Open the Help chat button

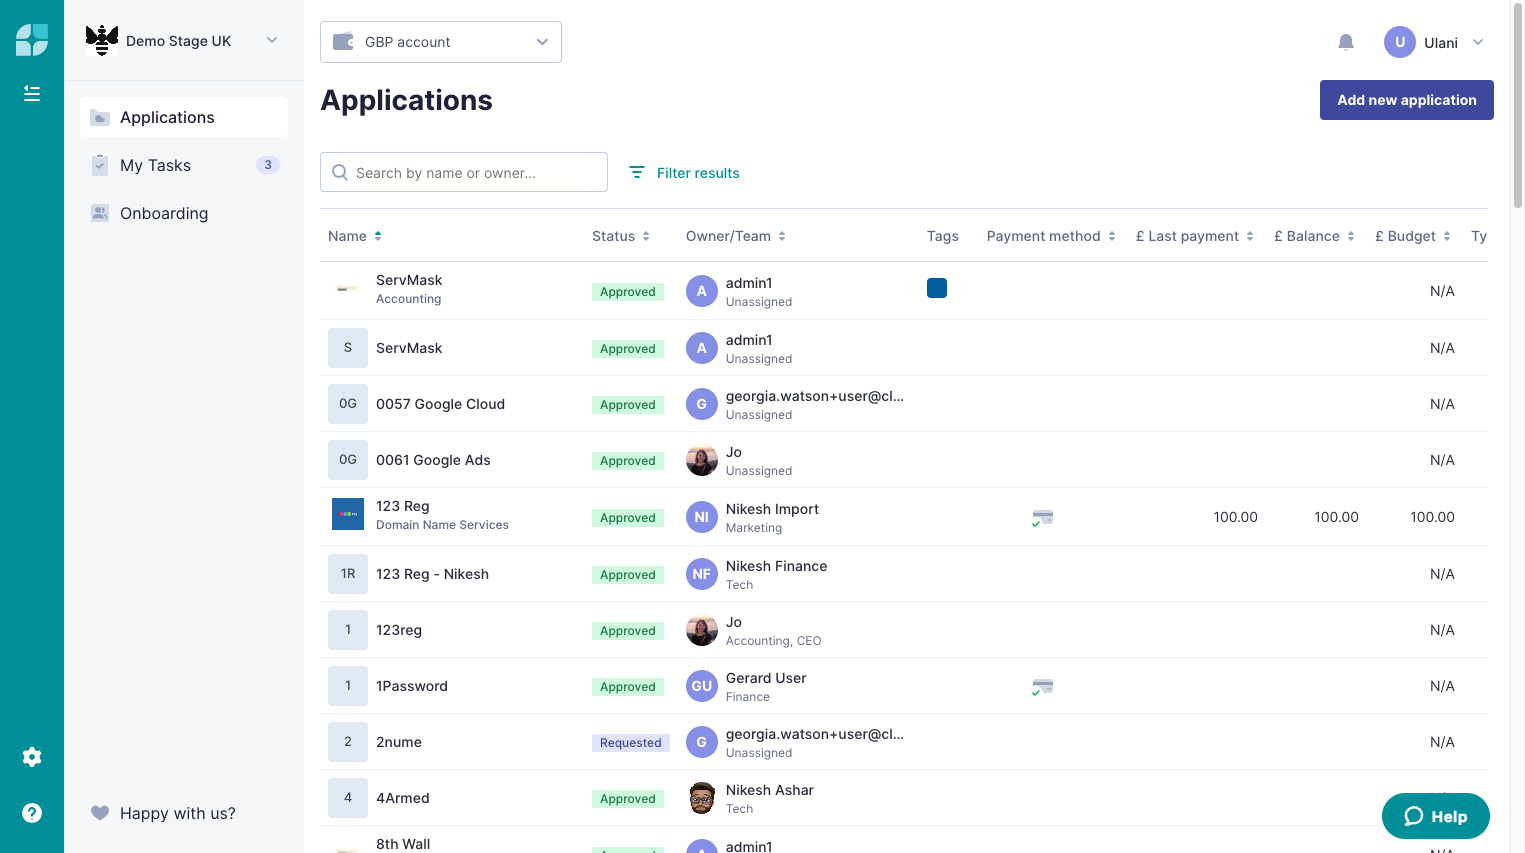pyautogui.click(x=1436, y=816)
